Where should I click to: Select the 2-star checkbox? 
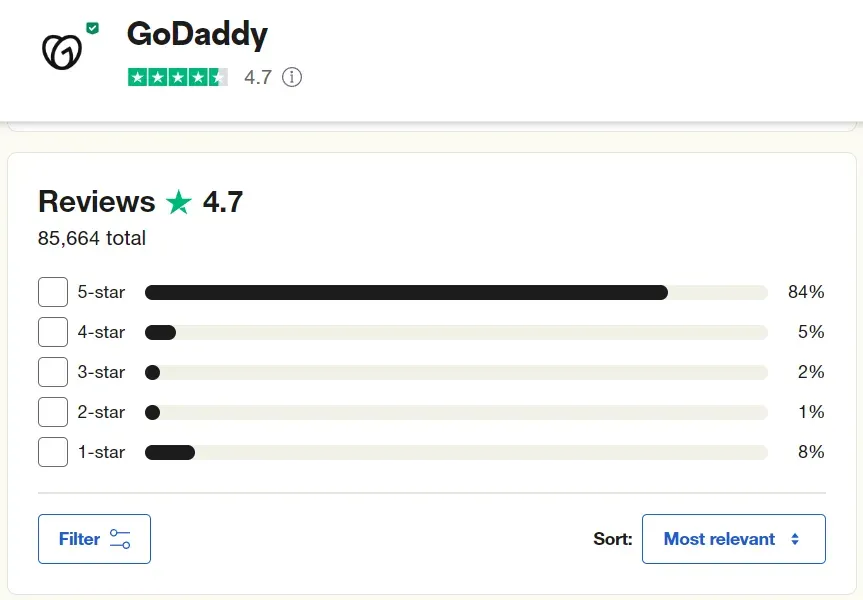click(53, 412)
